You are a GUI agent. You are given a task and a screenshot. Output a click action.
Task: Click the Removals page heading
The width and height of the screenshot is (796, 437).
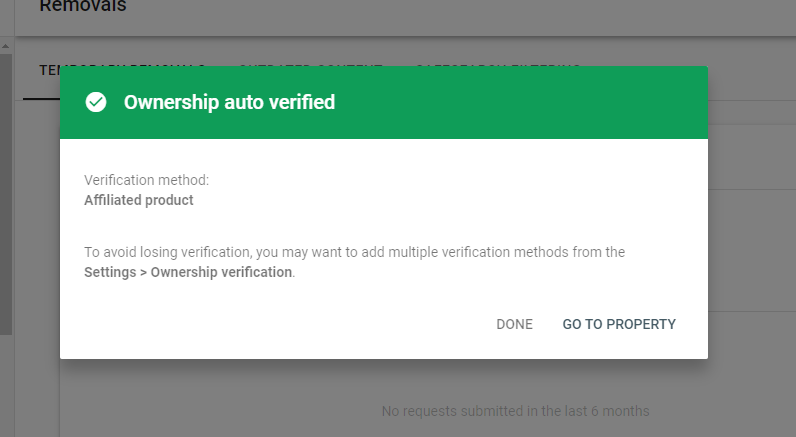click(83, 8)
